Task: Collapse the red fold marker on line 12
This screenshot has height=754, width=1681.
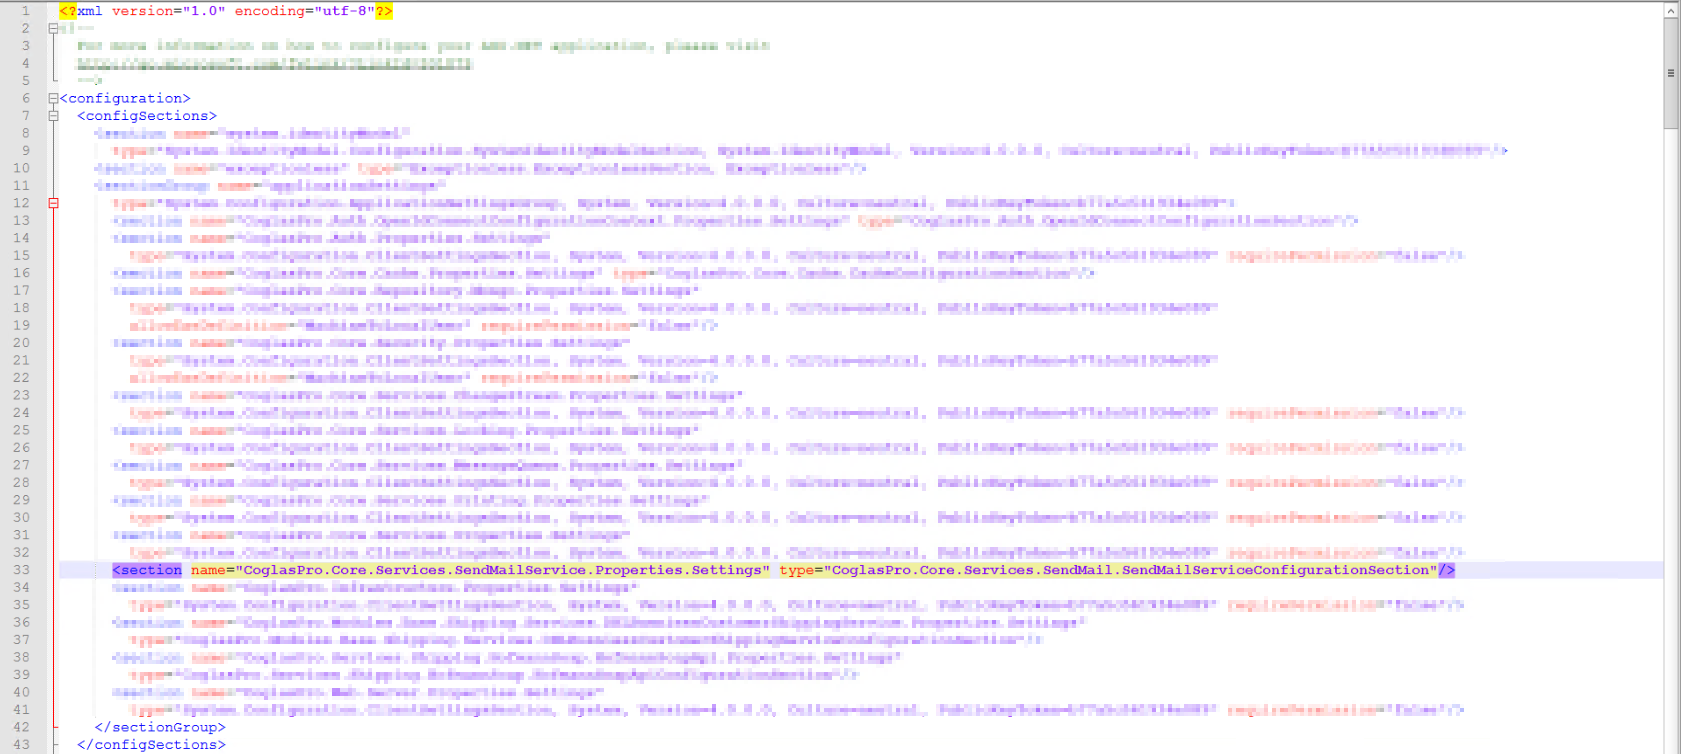Action: pos(53,203)
